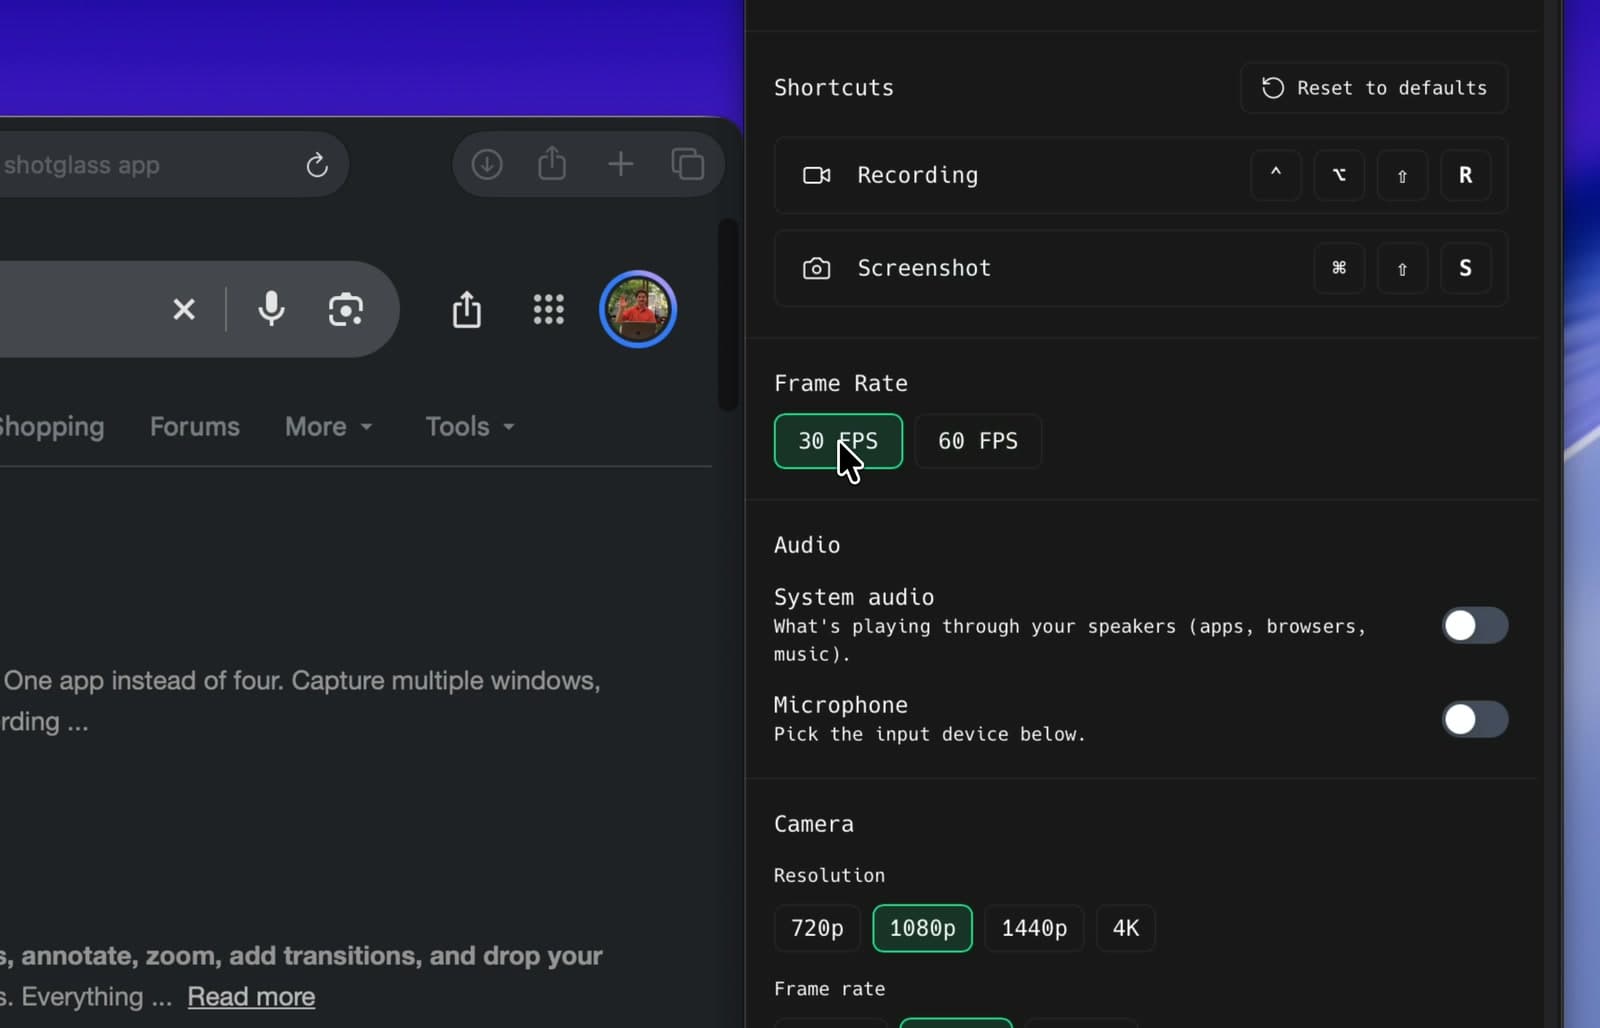Choose 720p camera resolution
This screenshot has height=1028, width=1600.
click(x=817, y=928)
